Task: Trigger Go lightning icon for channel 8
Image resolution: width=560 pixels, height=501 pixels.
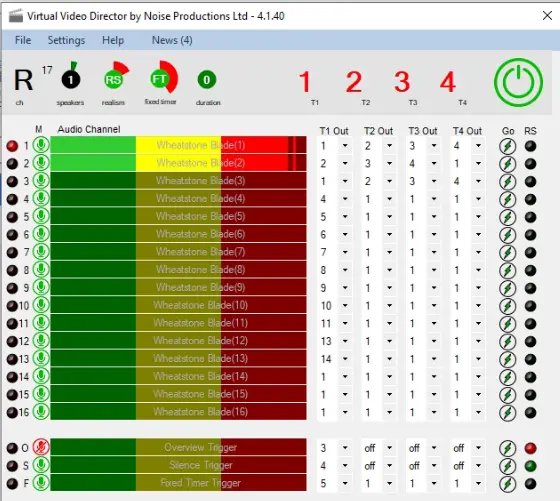Action: click(508, 270)
